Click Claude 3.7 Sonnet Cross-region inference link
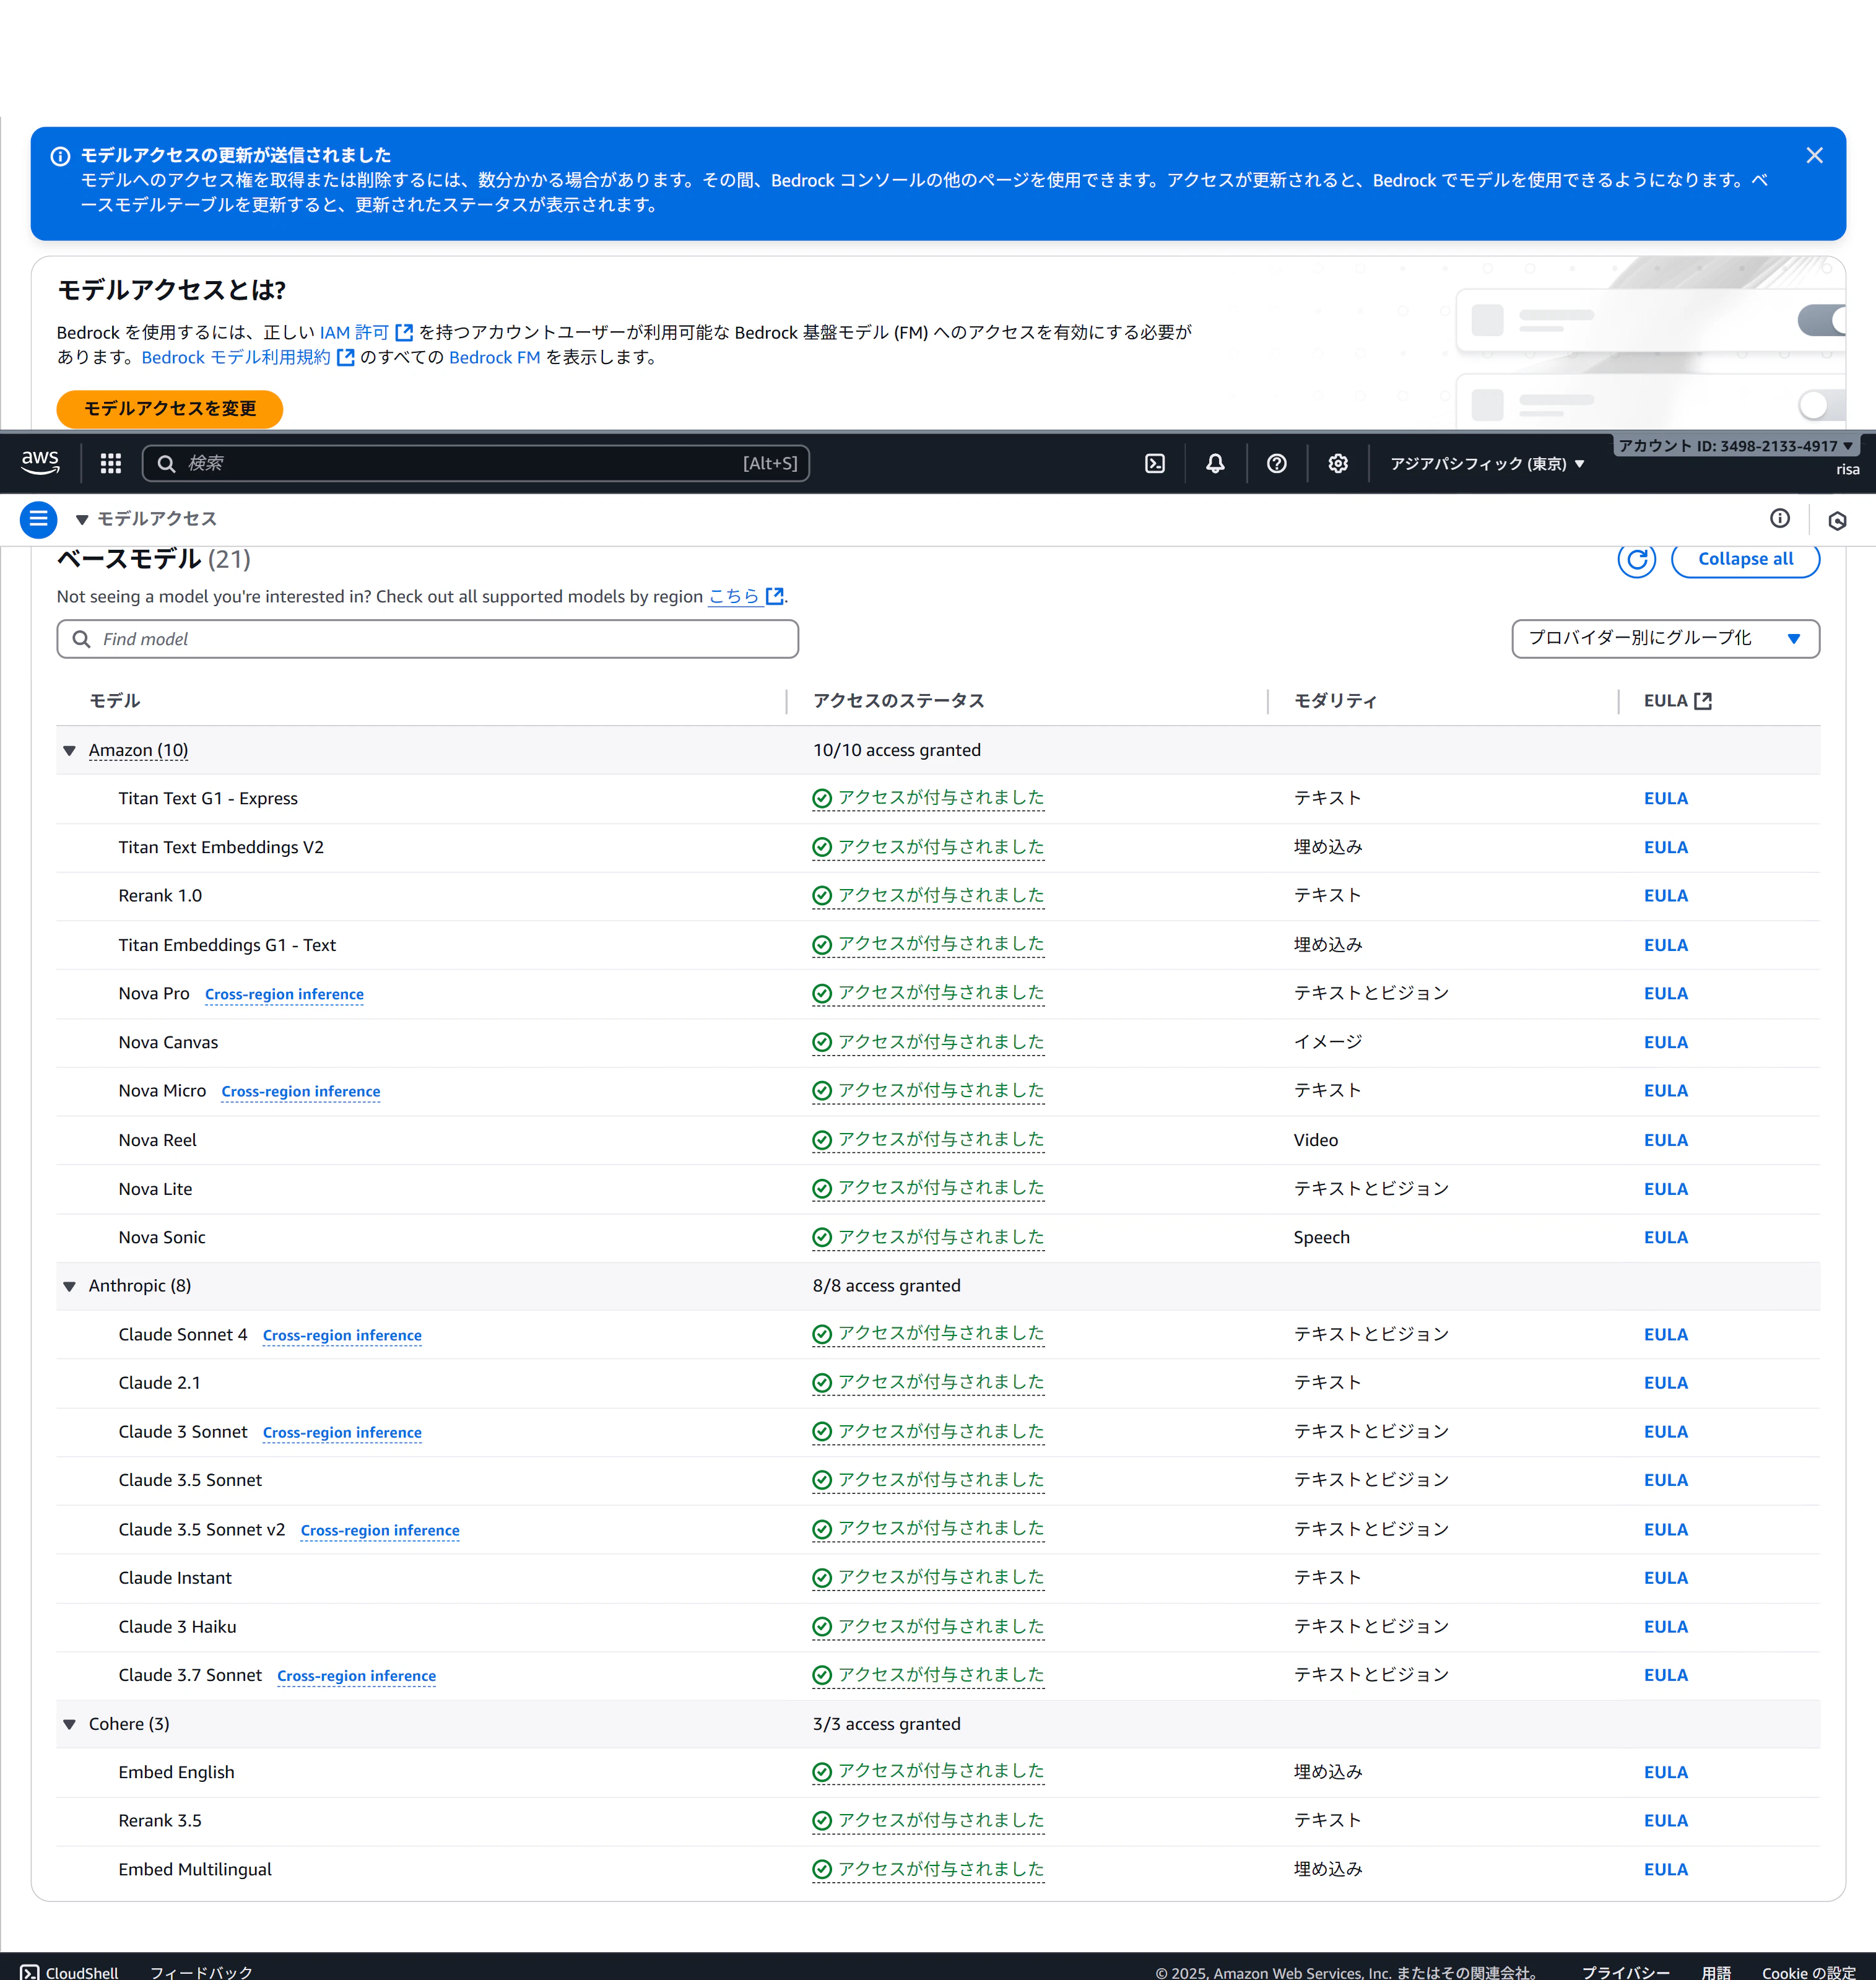 click(356, 1676)
